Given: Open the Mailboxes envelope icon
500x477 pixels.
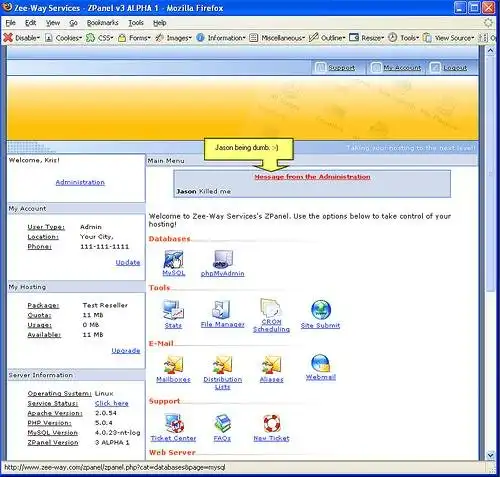Looking at the screenshot, I should coord(173,364).
